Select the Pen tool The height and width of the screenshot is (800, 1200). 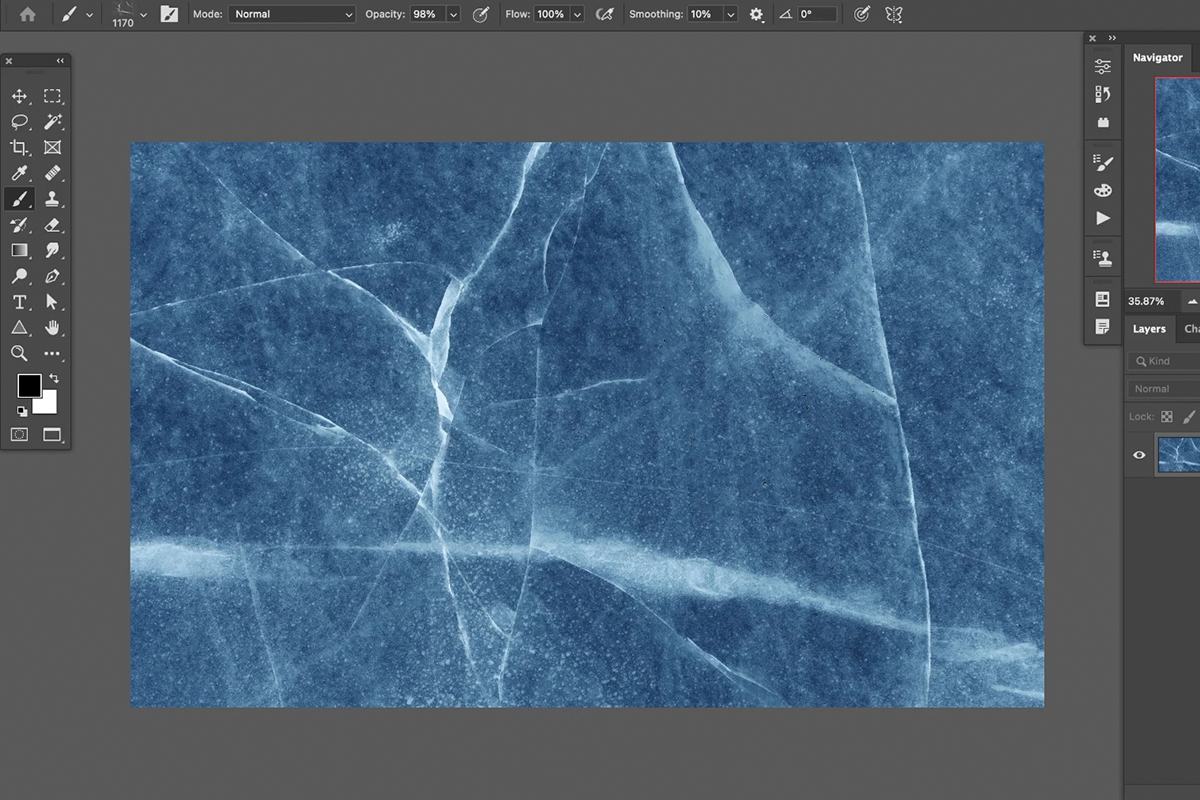coord(52,276)
